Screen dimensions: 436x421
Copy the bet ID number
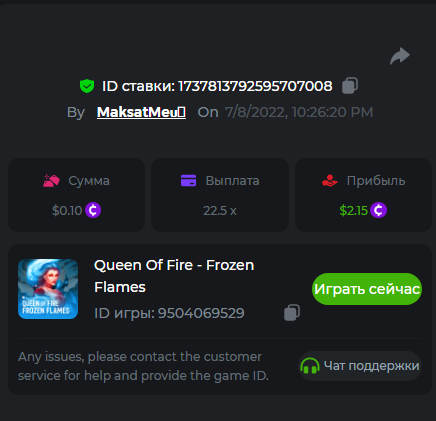coord(350,86)
